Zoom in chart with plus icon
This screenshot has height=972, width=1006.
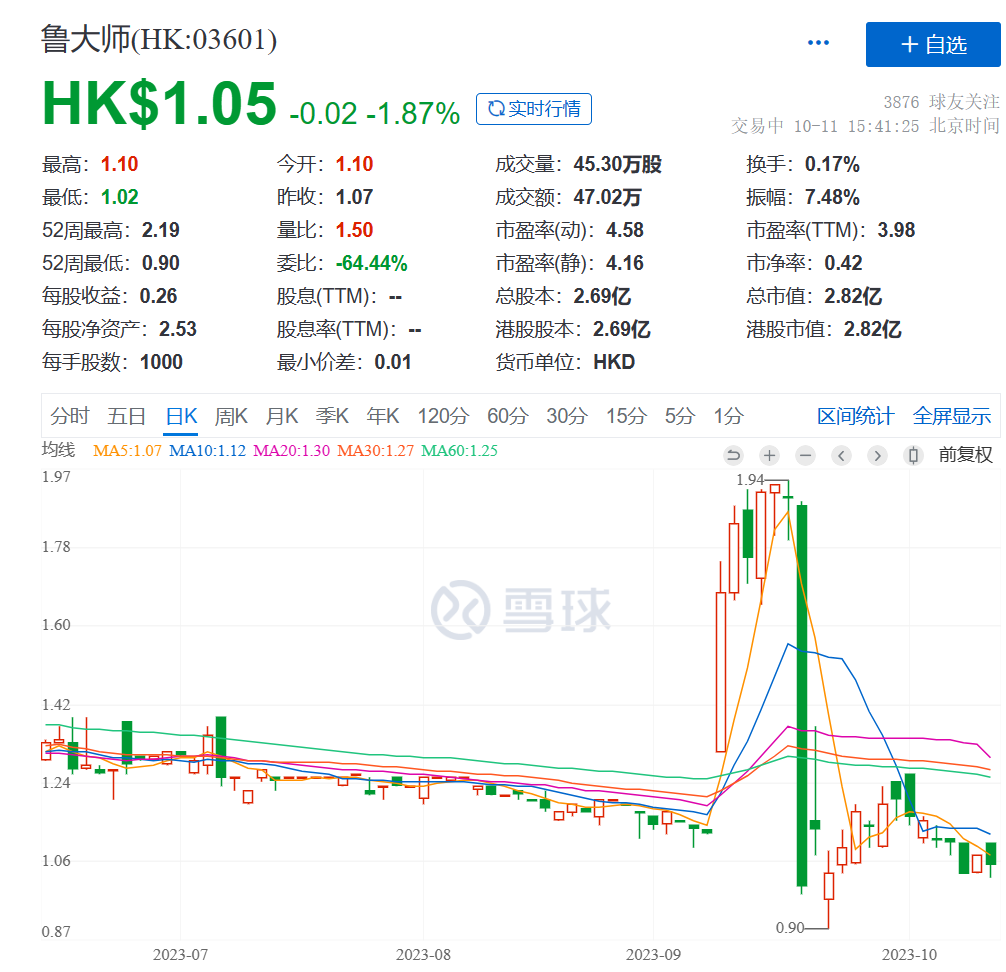point(769,456)
